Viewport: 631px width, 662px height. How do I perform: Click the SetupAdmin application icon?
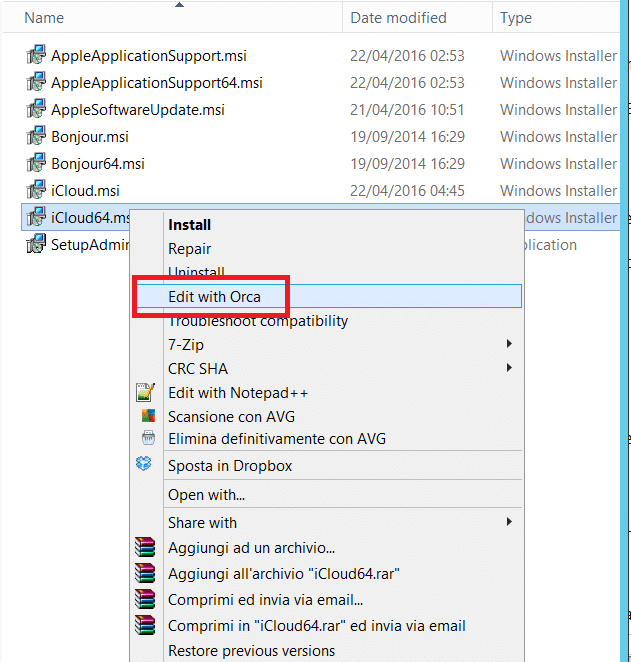click(x=36, y=245)
